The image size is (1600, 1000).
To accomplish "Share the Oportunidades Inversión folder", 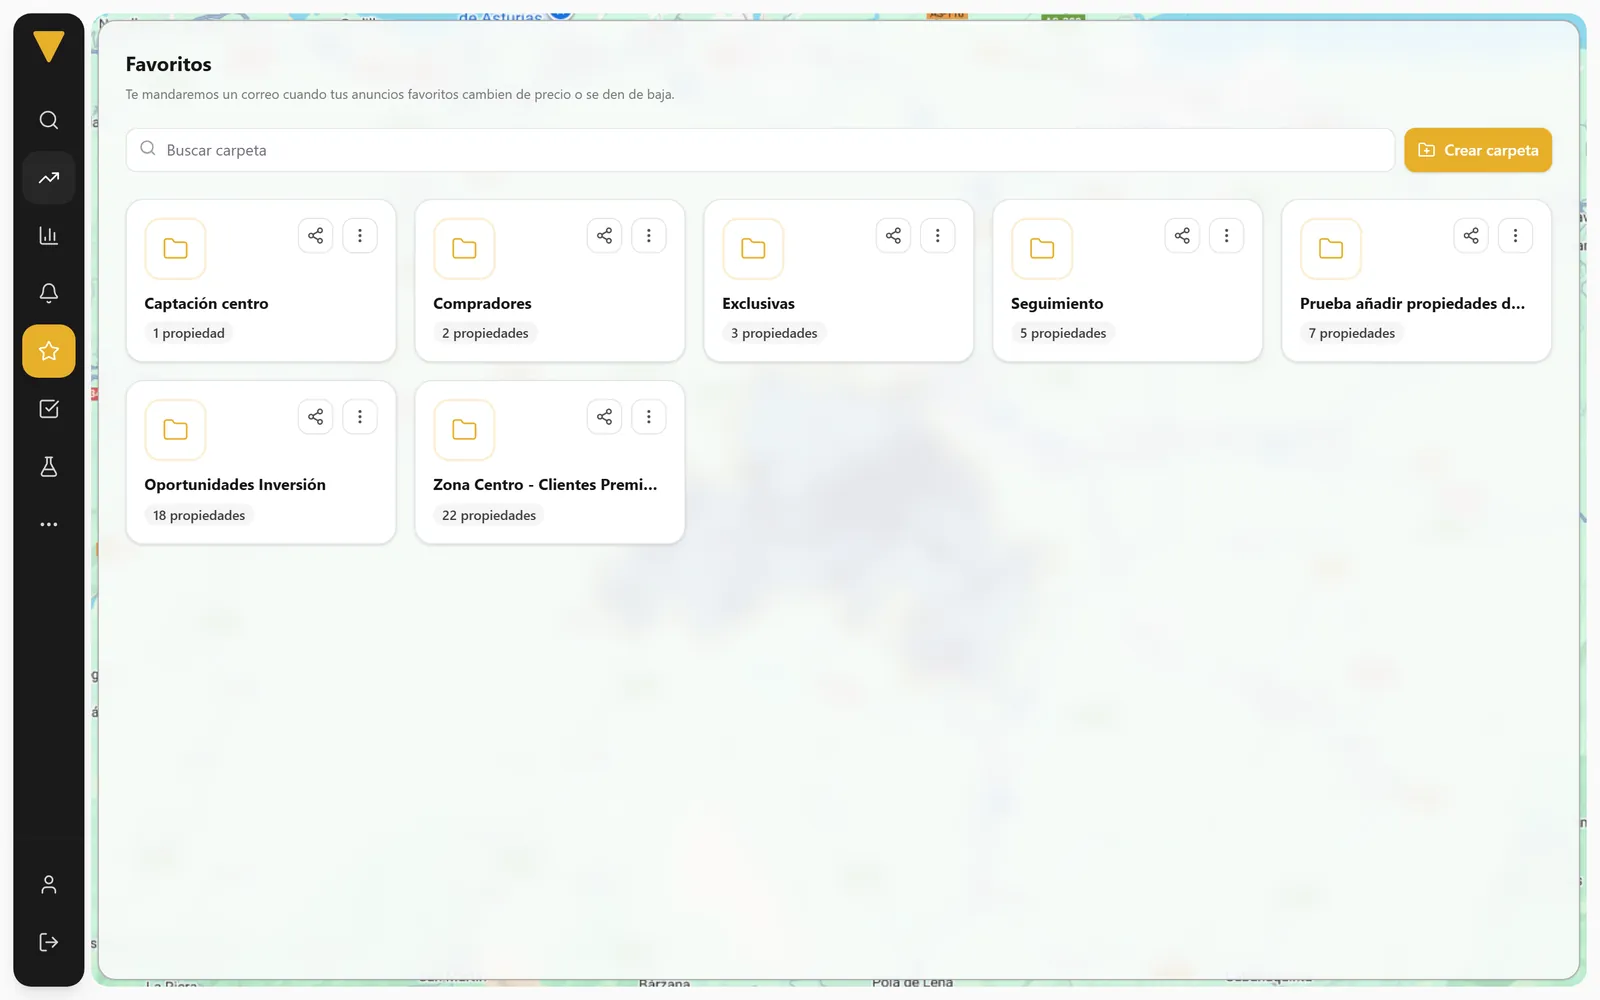I will tap(315, 417).
